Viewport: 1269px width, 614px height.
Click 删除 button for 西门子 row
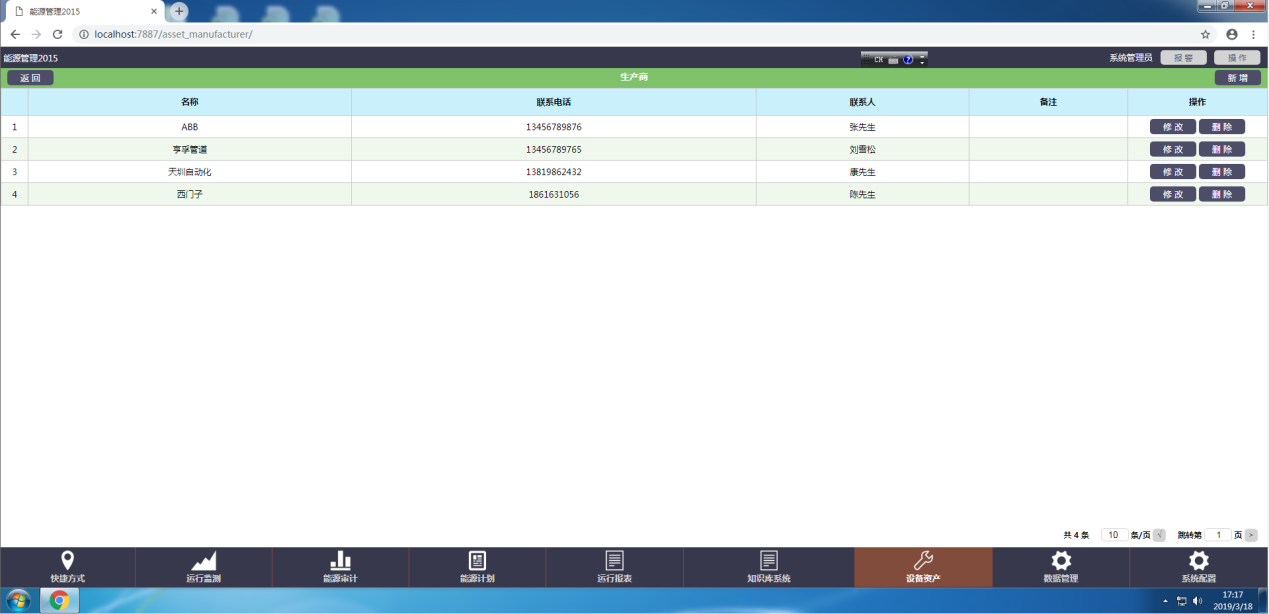point(1221,194)
